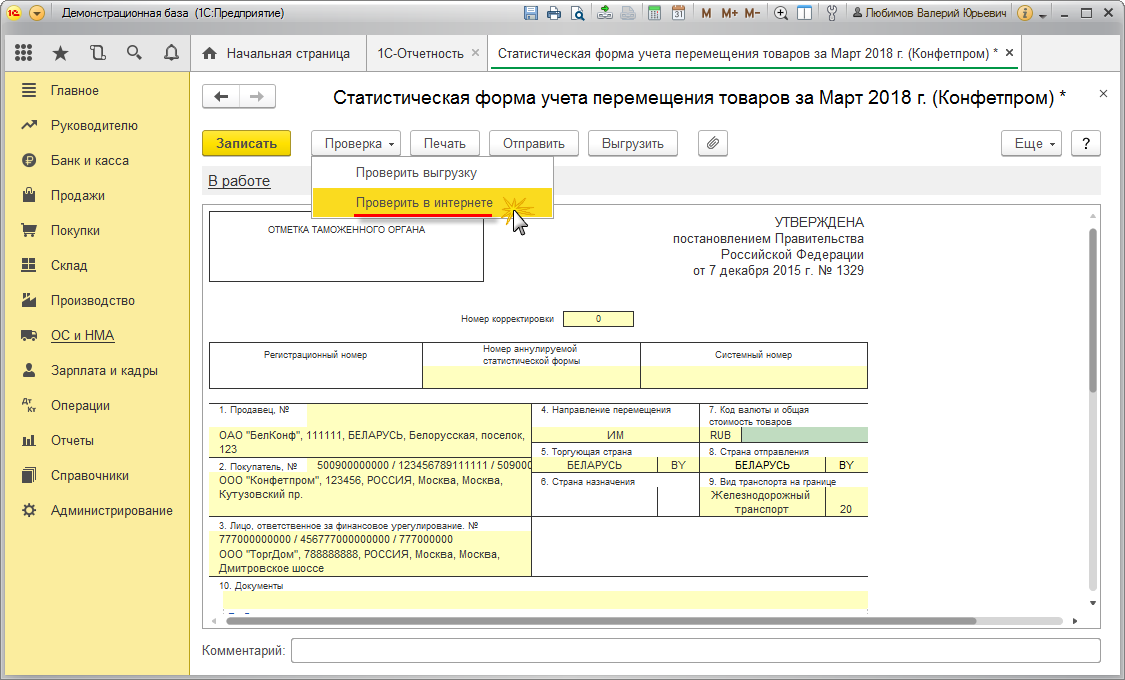This screenshot has width=1125, height=680.
Task: Save with the floppy disk icon in title bar
Action: 531,13
